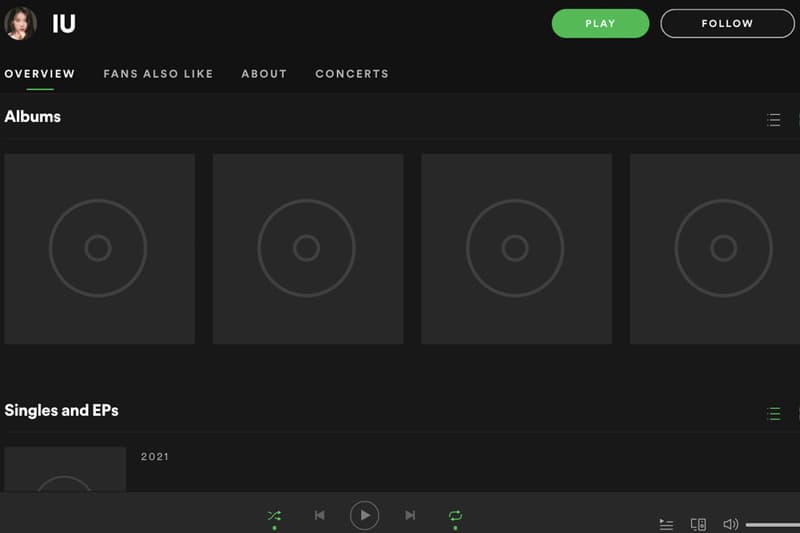Adjust the volume slider
800x533 pixels.
(x=772, y=524)
